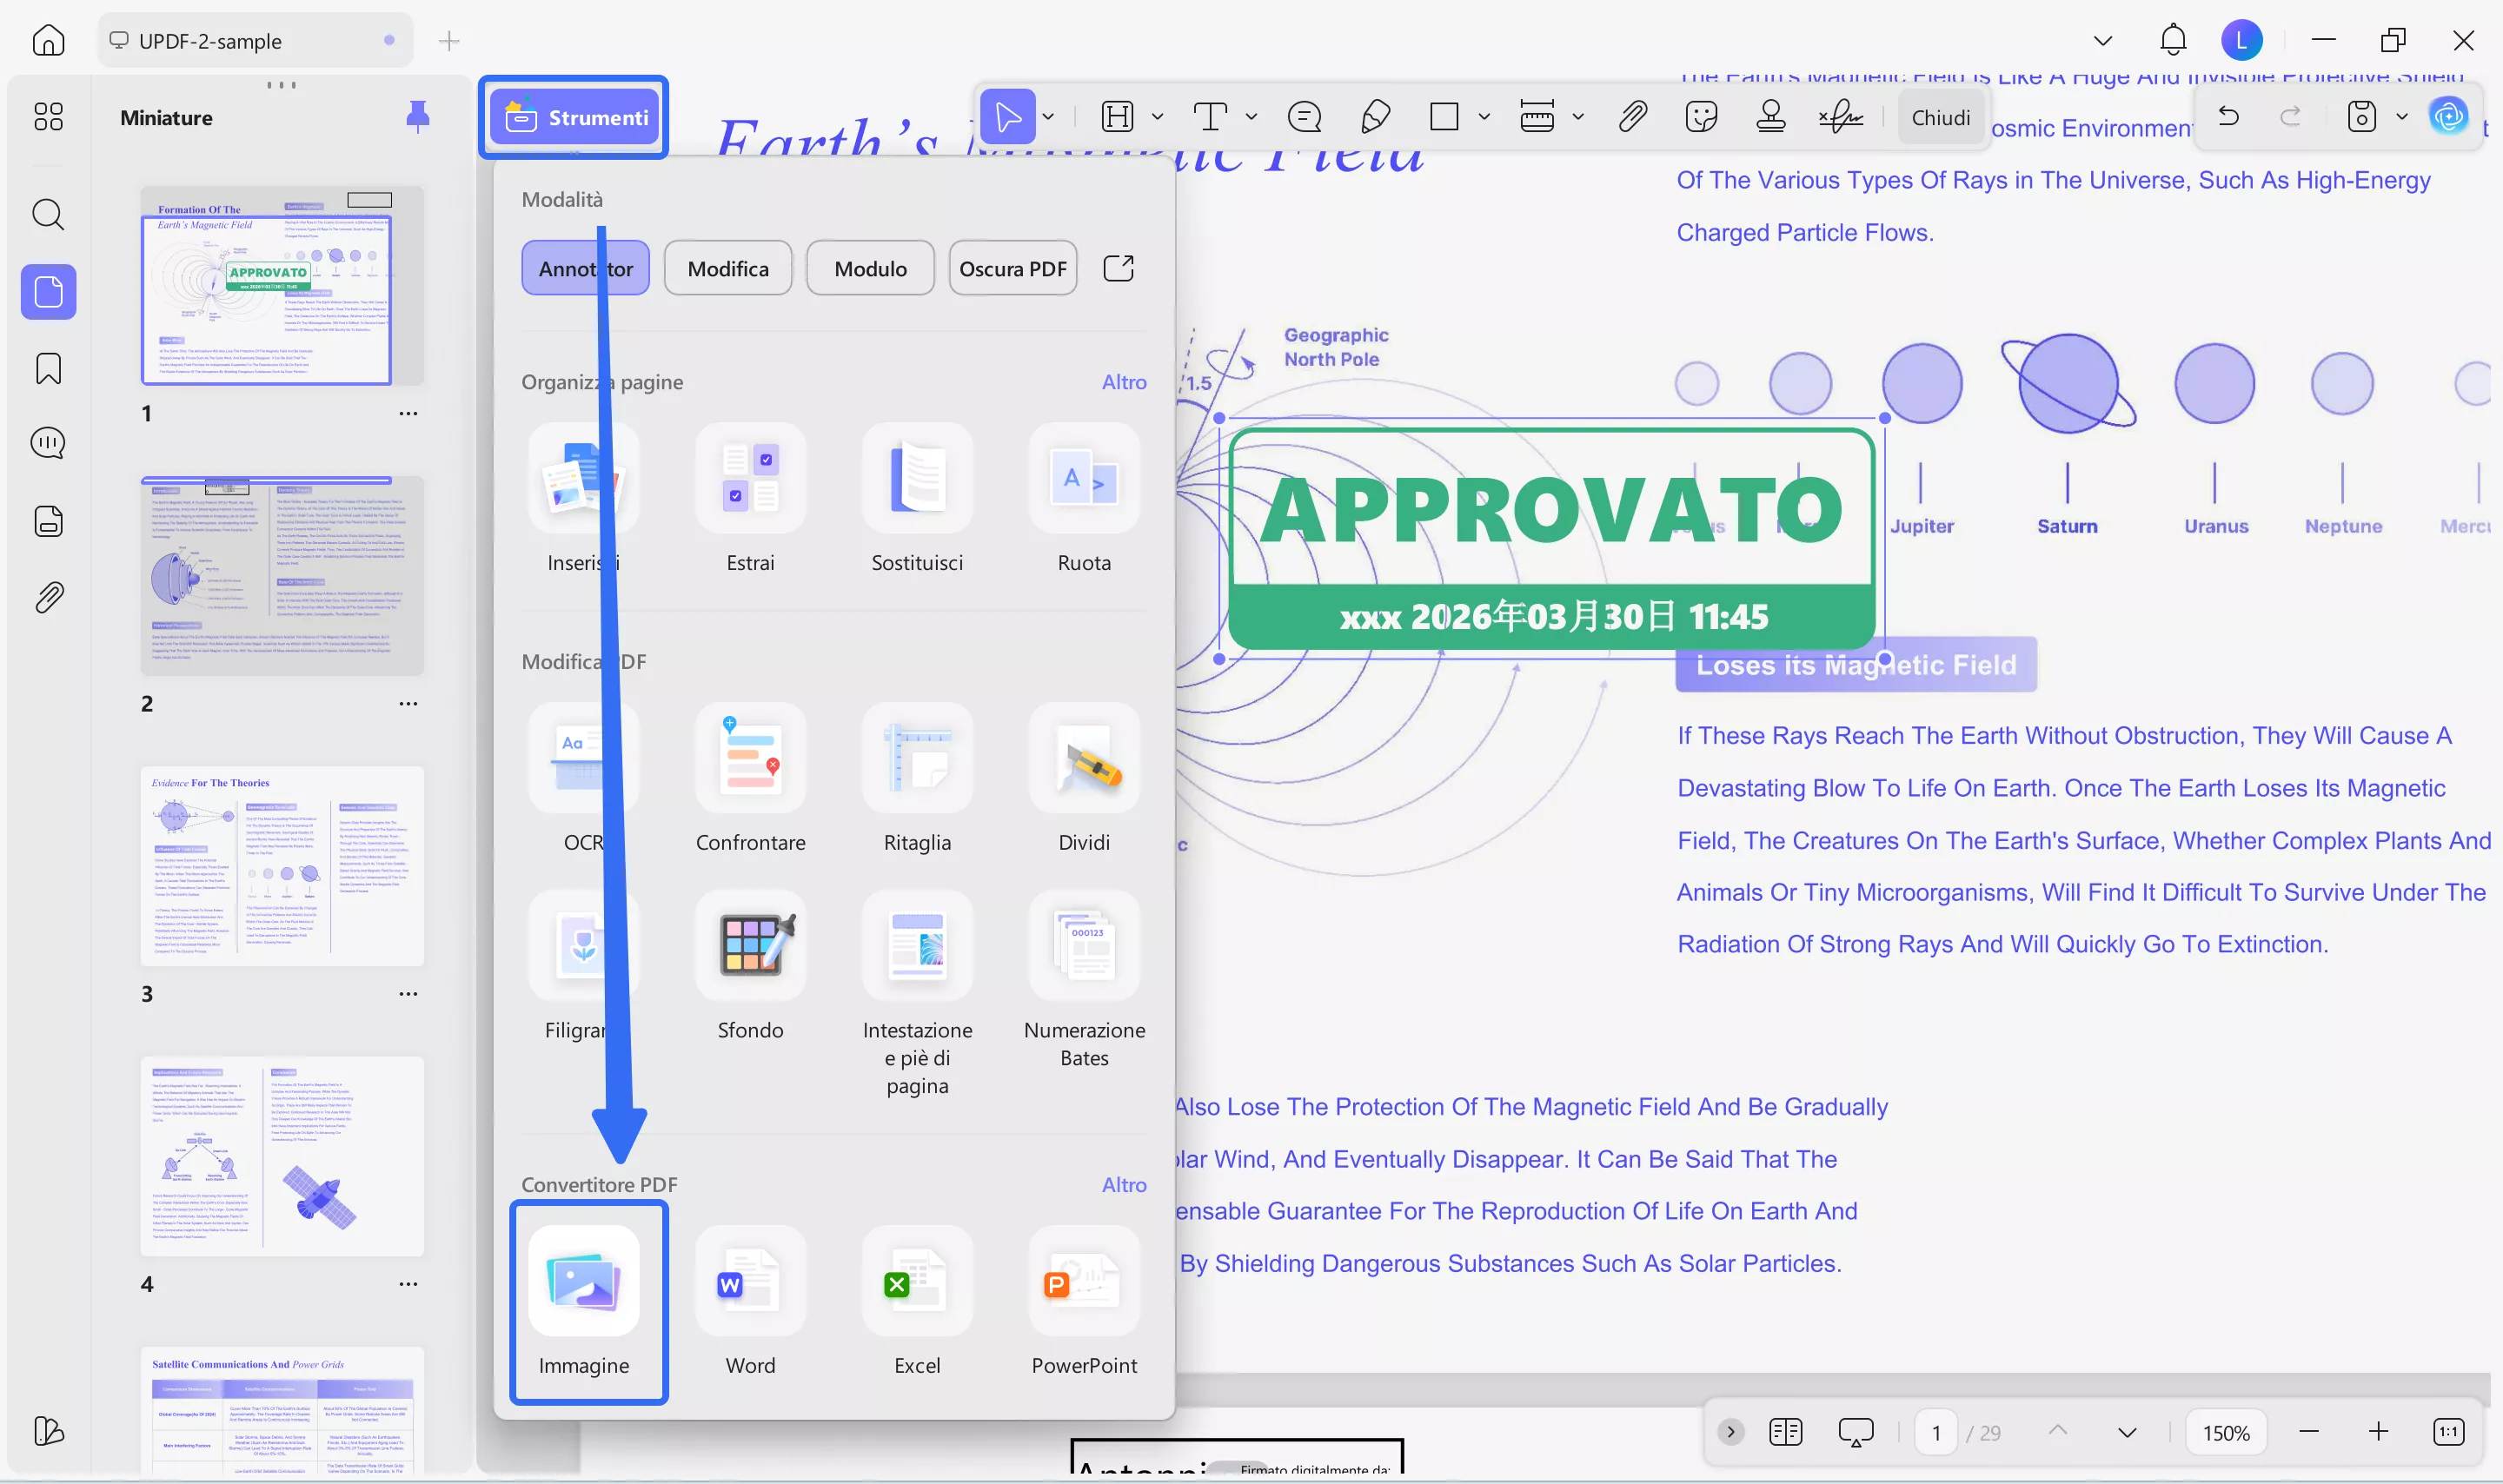This screenshot has width=2503, height=1484.
Task: Select the Sticker tool in the toolbar
Action: 1701,116
